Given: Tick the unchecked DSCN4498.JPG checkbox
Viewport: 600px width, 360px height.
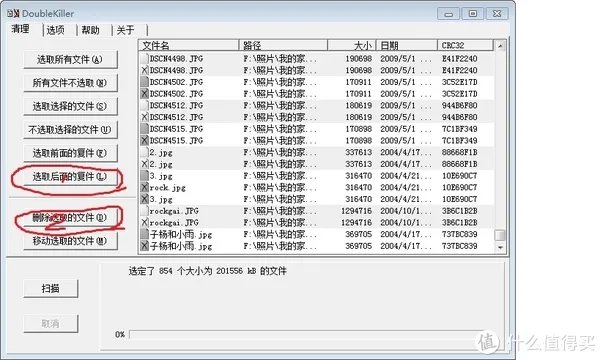Looking at the screenshot, I should 144,59.
